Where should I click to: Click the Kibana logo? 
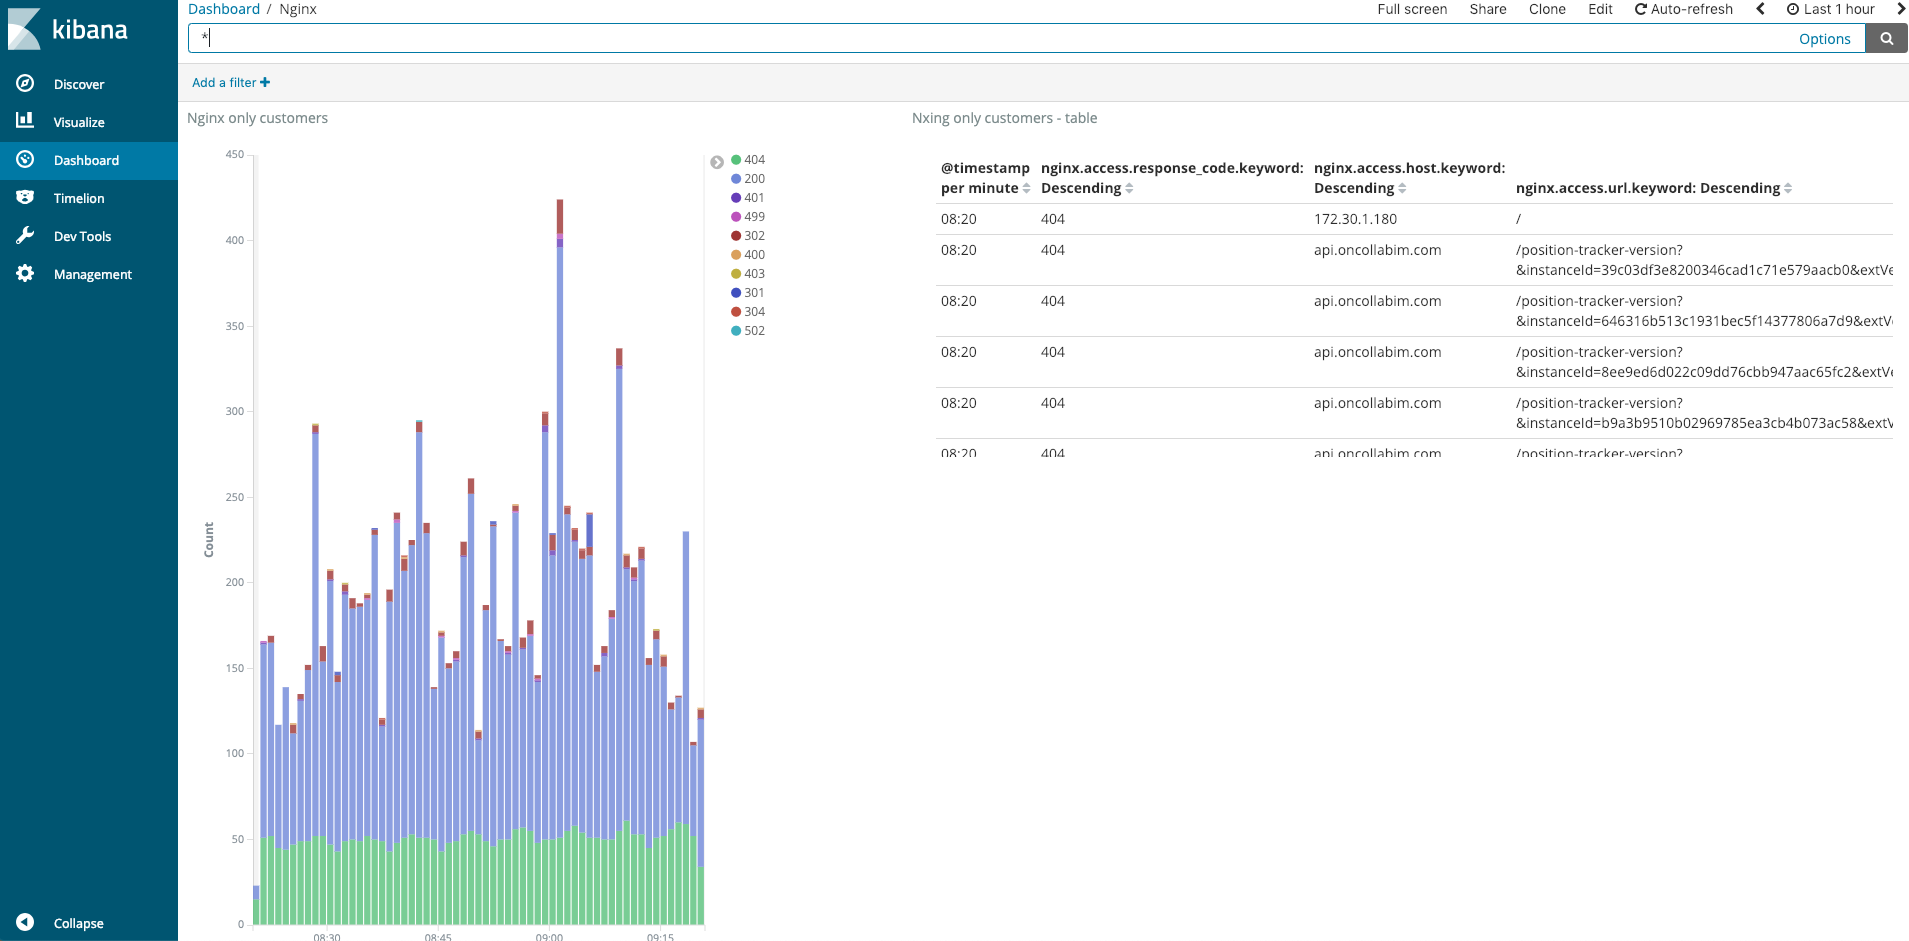pyautogui.click(x=68, y=29)
